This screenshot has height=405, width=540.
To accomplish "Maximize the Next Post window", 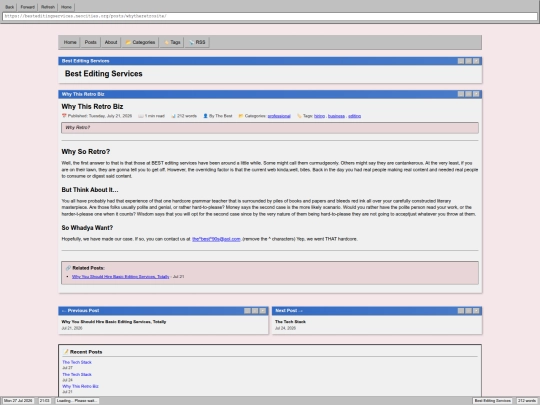I will click(x=468, y=311).
